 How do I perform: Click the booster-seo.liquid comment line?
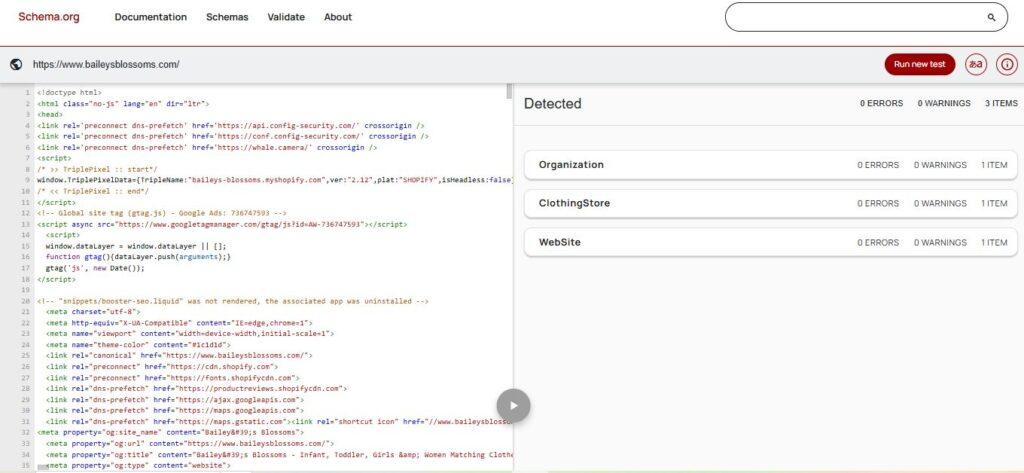tap(233, 301)
